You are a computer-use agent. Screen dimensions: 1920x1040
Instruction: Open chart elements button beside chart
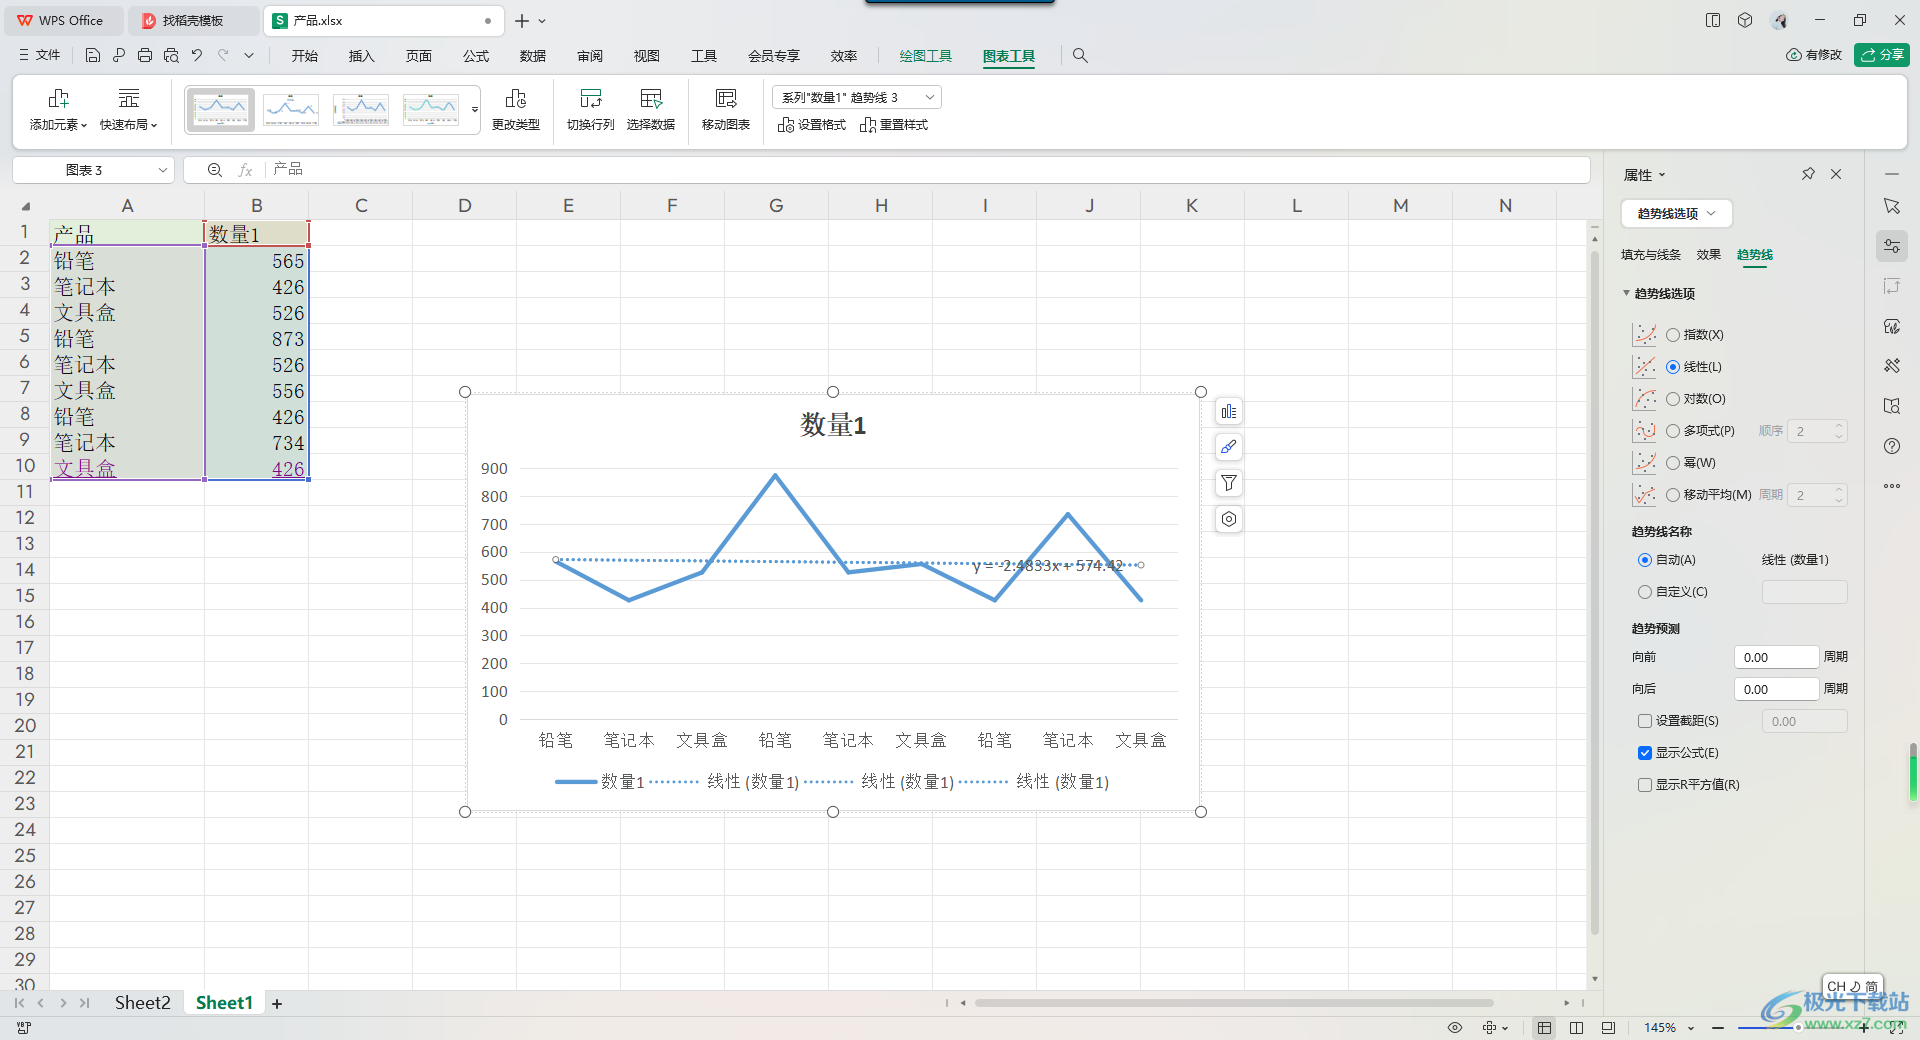point(1229,412)
